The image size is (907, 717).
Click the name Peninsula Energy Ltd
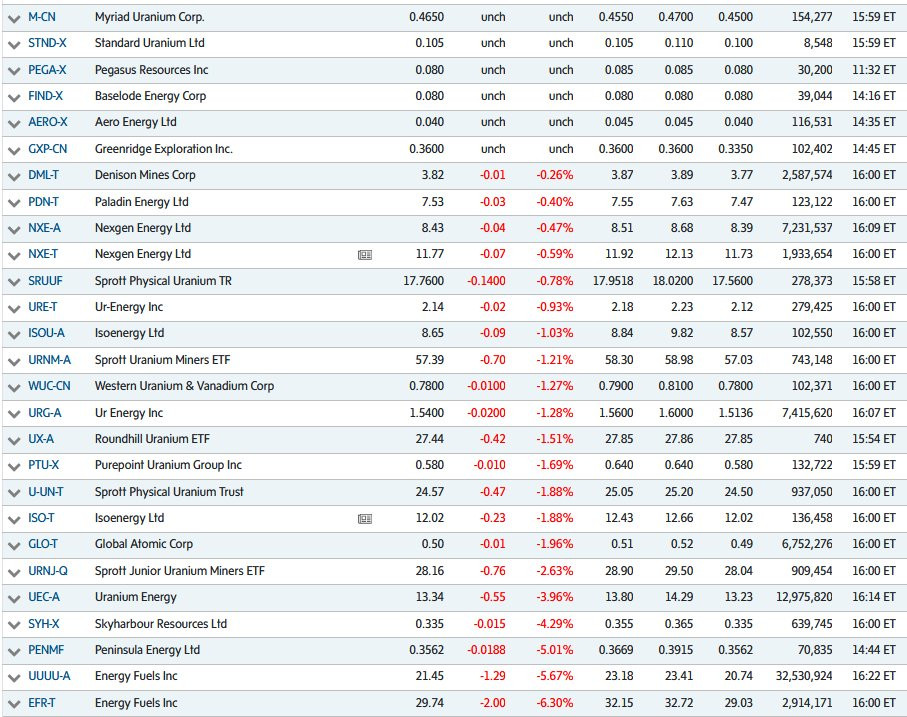click(x=148, y=650)
